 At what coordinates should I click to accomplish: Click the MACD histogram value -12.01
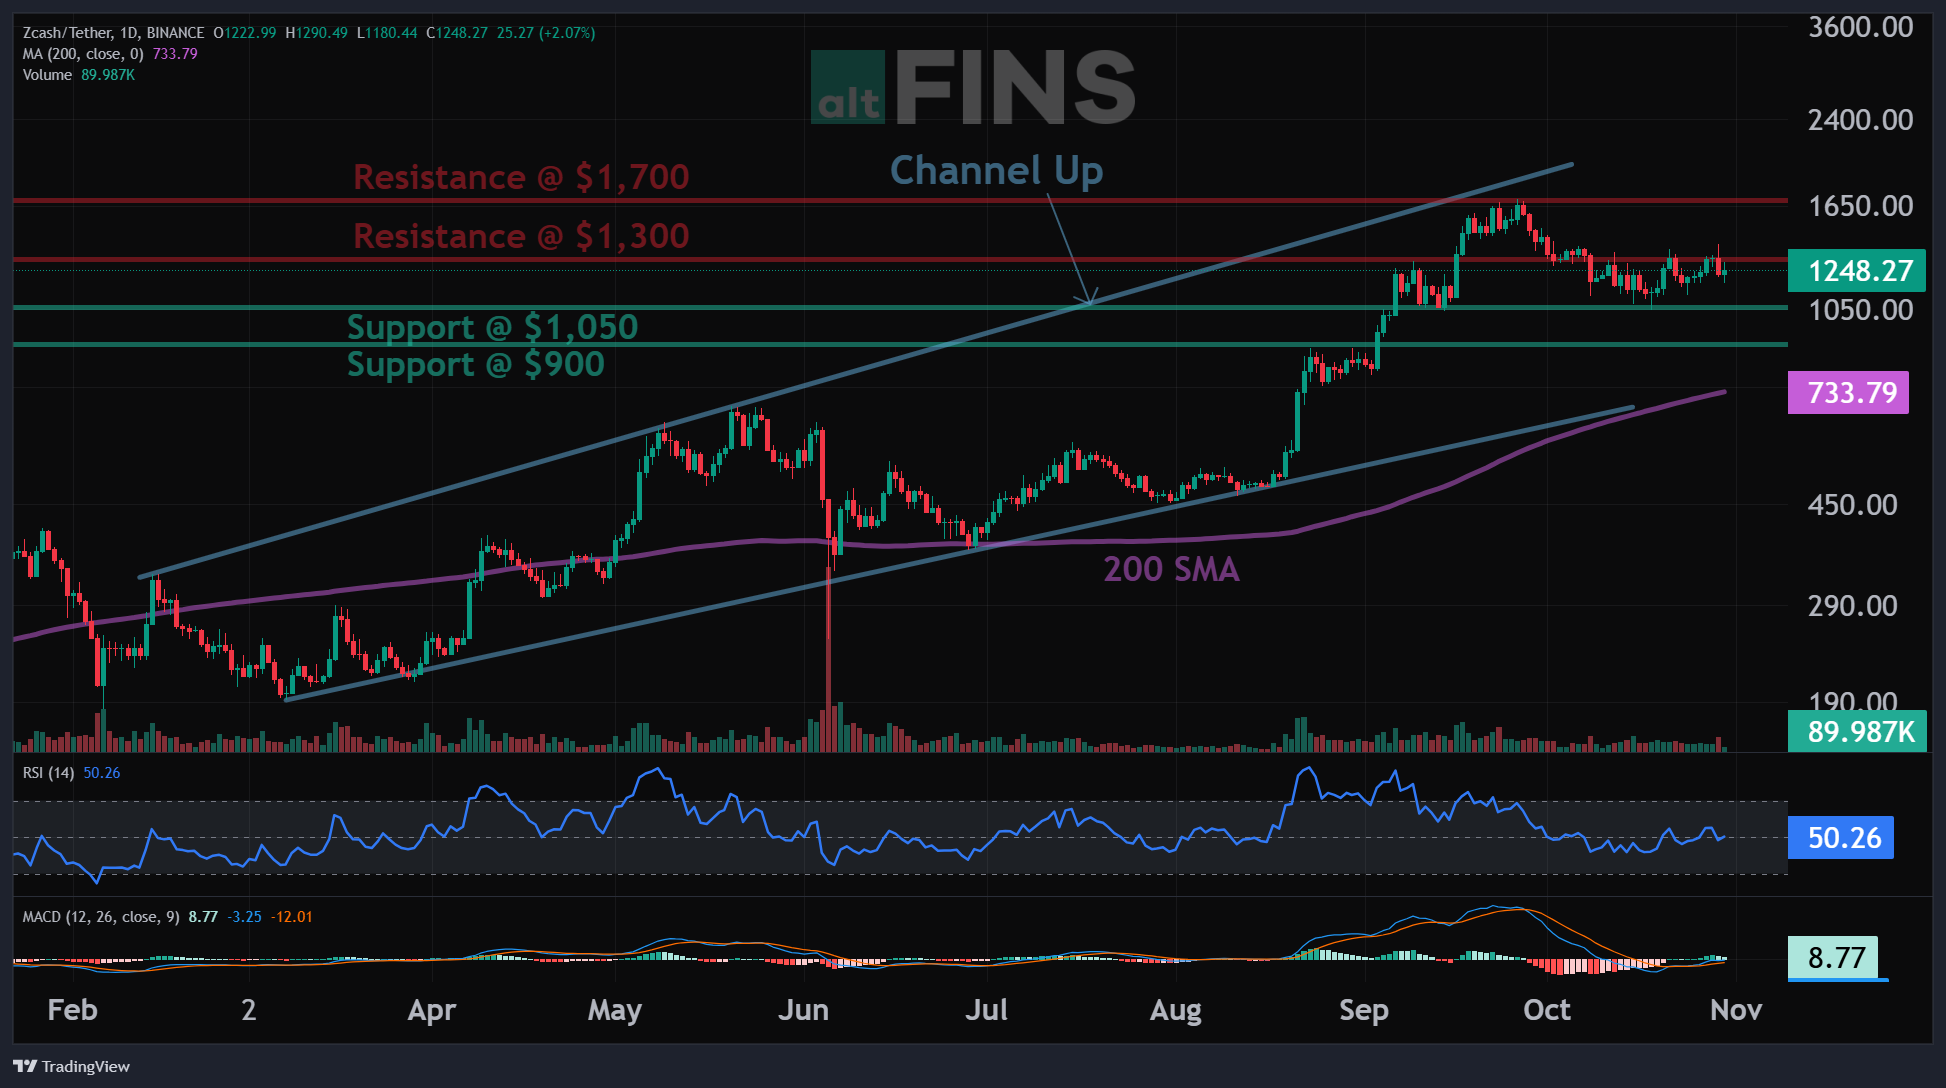click(x=292, y=917)
